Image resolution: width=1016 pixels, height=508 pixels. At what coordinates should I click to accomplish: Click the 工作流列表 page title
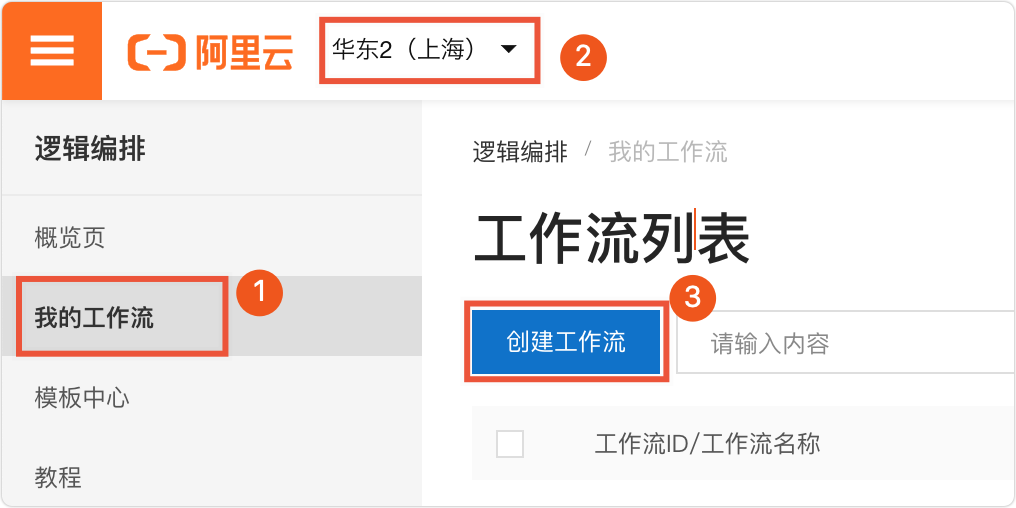pyautogui.click(x=611, y=238)
